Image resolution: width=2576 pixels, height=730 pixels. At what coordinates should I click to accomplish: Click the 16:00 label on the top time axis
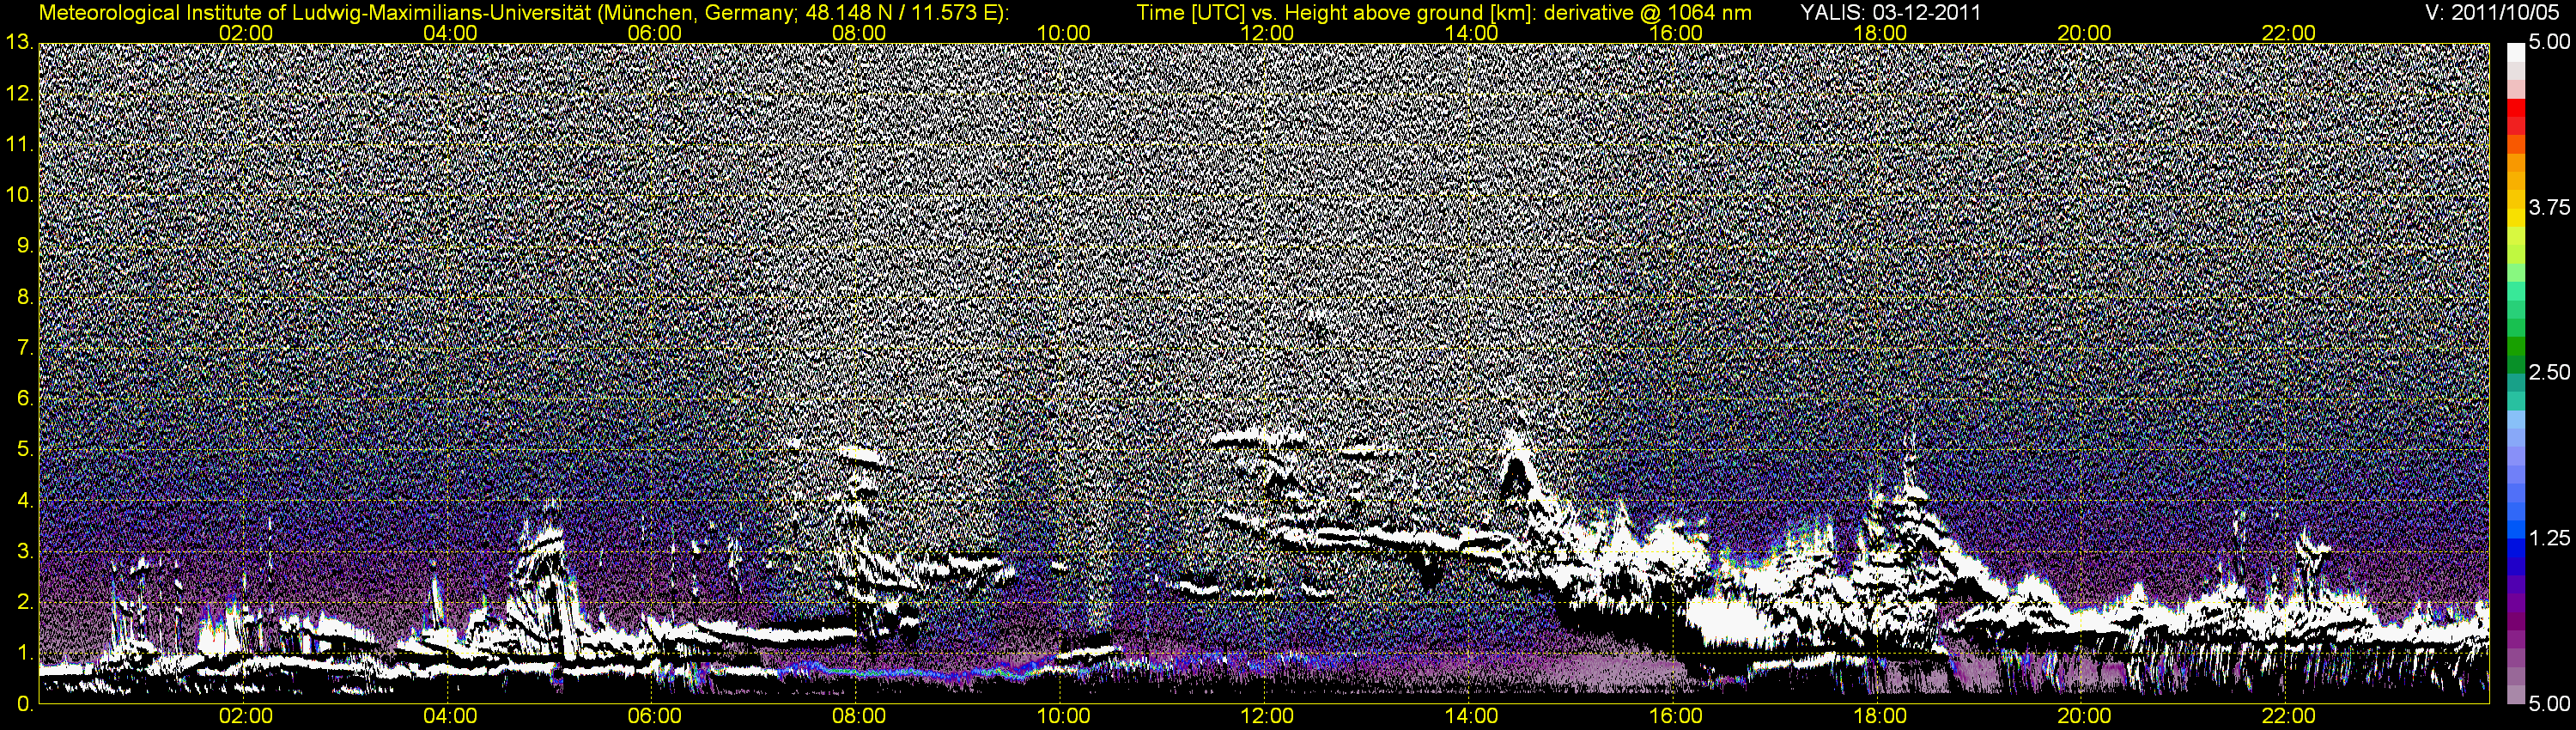1676,33
